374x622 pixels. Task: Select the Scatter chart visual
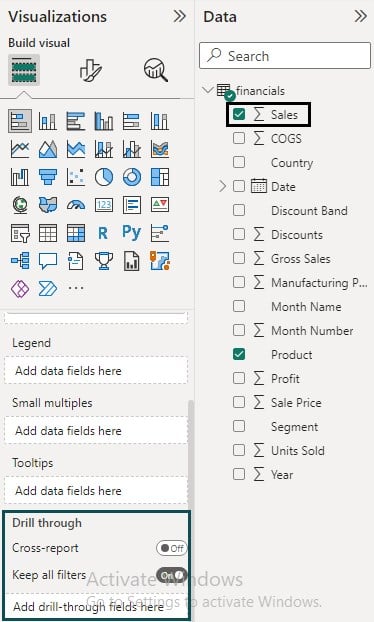pyautogui.click(x=76, y=177)
